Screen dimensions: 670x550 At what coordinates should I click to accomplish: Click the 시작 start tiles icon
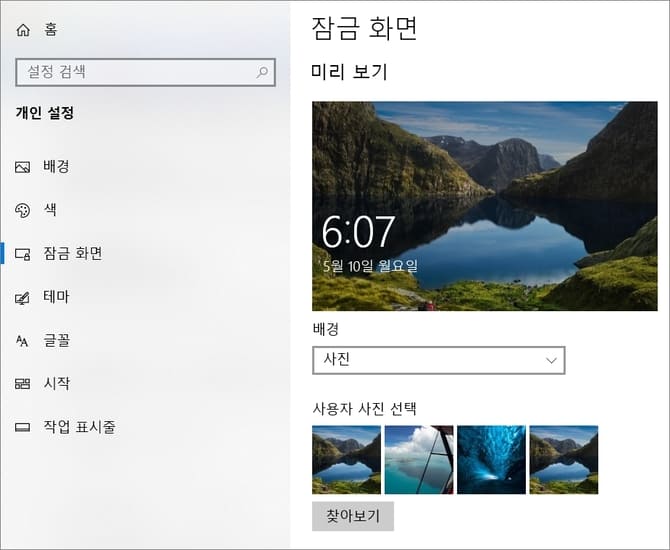pos(23,384)
